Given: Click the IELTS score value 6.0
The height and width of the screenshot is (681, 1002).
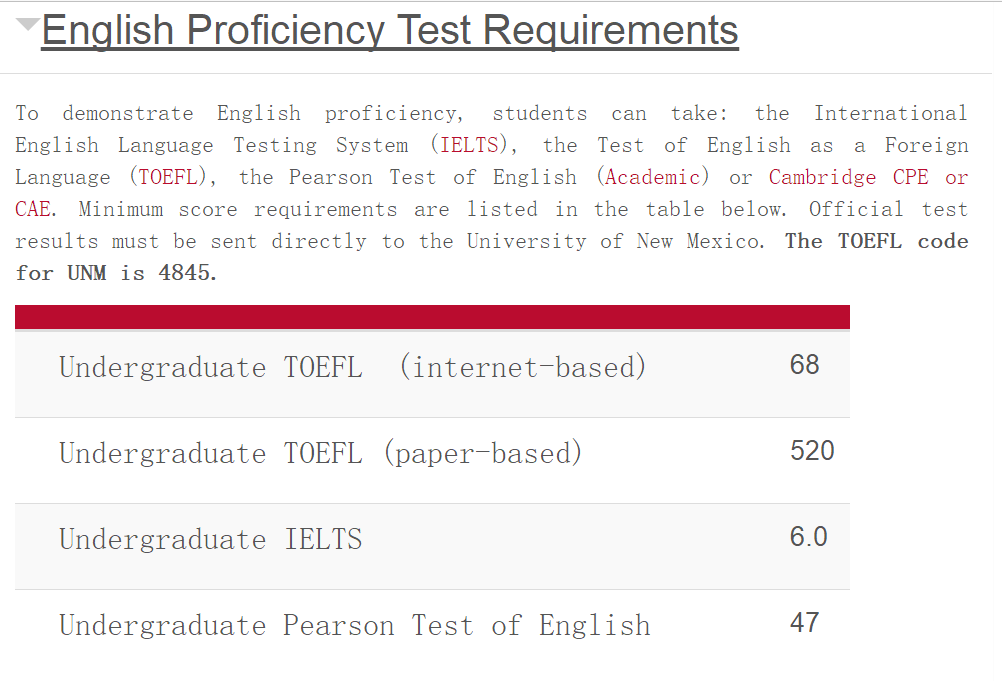Looking at the screenshot, I should (808, 537).
